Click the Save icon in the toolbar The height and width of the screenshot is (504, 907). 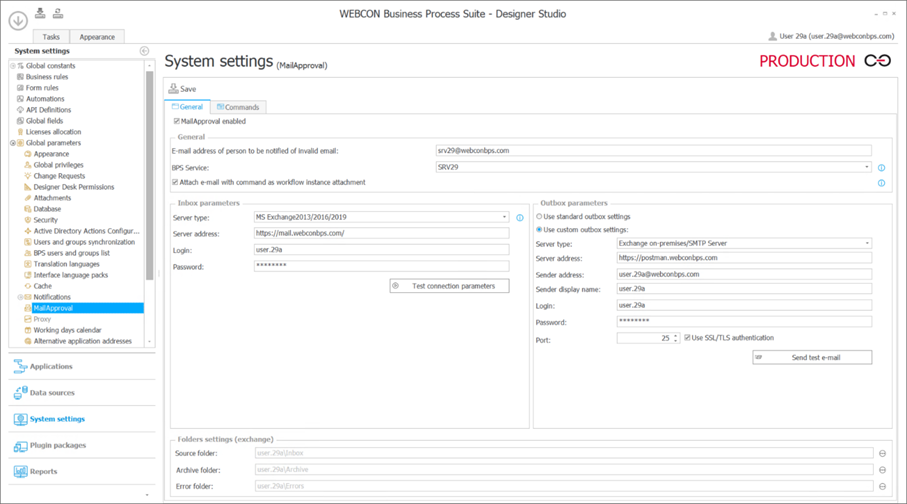coord(174,89)
